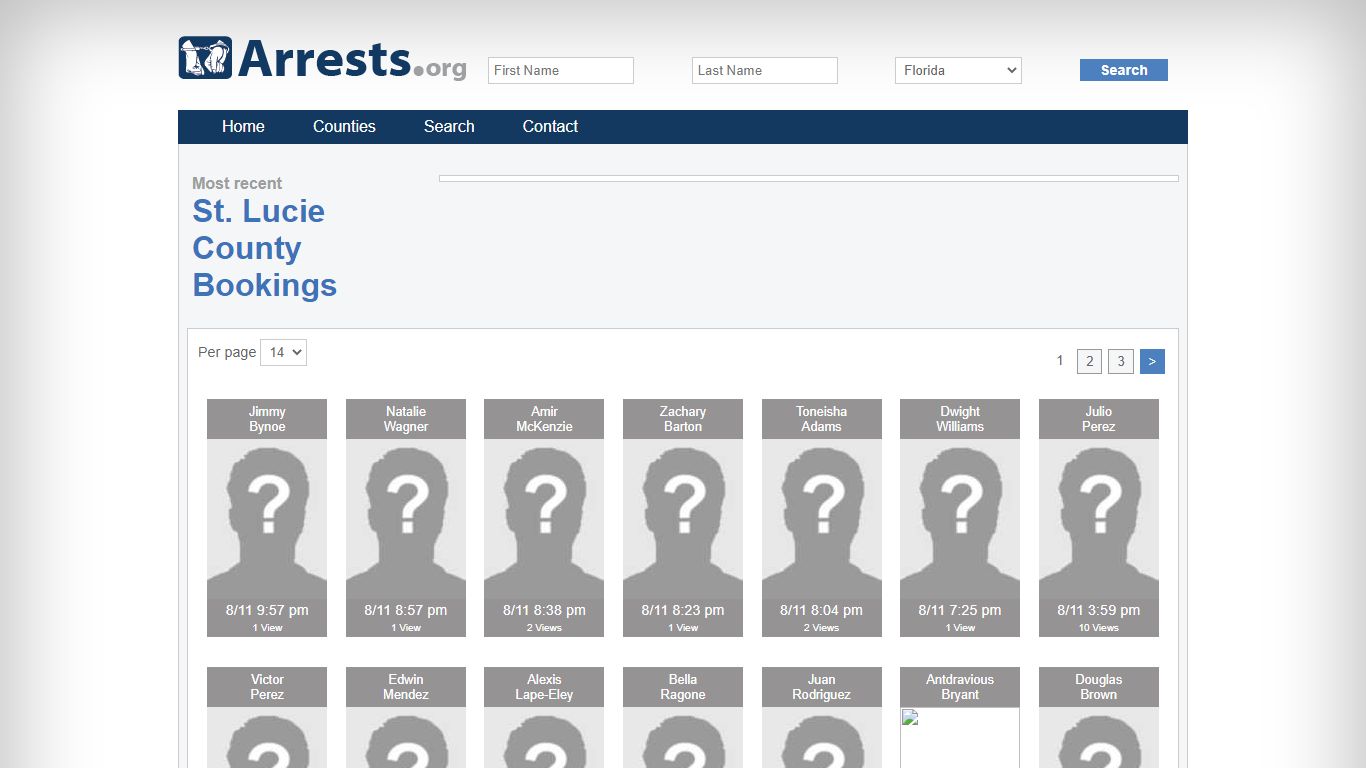
Task: Open the Juan Rodriguez booking card
Action: coord(822,717)
